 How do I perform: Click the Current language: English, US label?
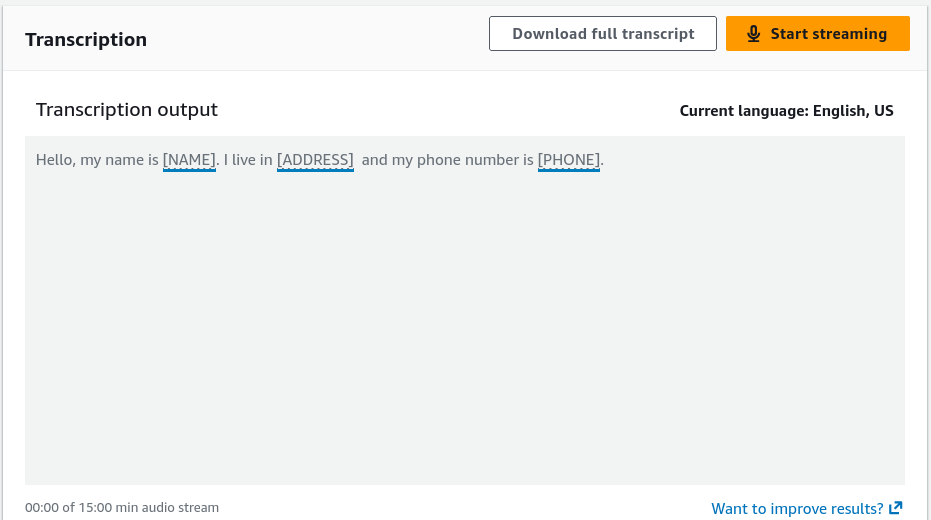click(x=787, y=111)
